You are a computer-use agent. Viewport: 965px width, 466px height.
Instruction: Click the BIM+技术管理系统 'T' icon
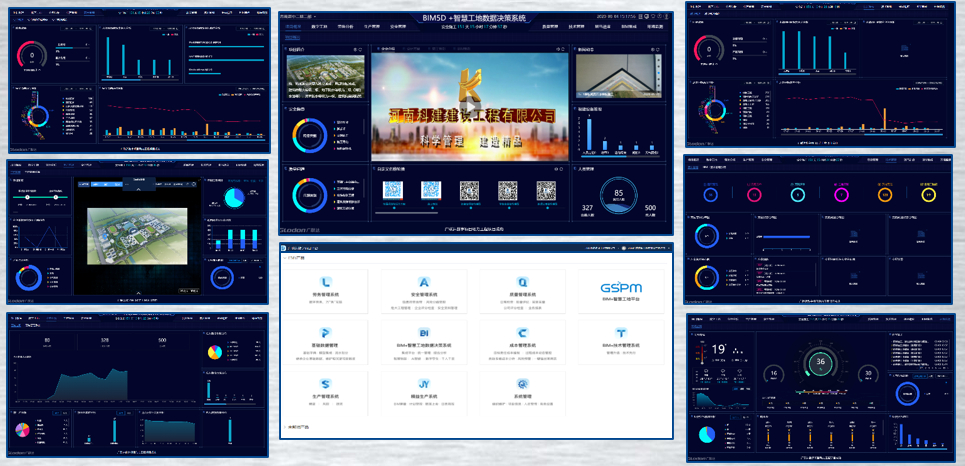click(x=621, y=332)
